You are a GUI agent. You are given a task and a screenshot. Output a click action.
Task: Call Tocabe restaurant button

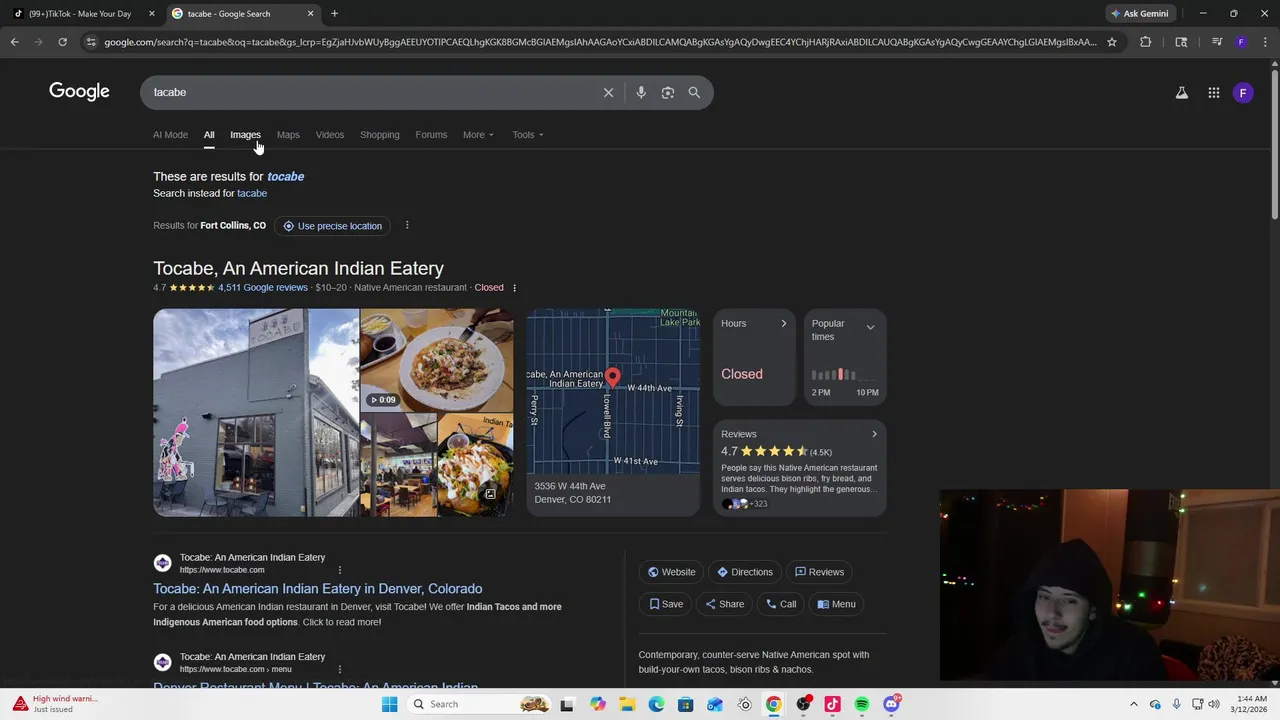pyautogui.click(x=781, y=604)
